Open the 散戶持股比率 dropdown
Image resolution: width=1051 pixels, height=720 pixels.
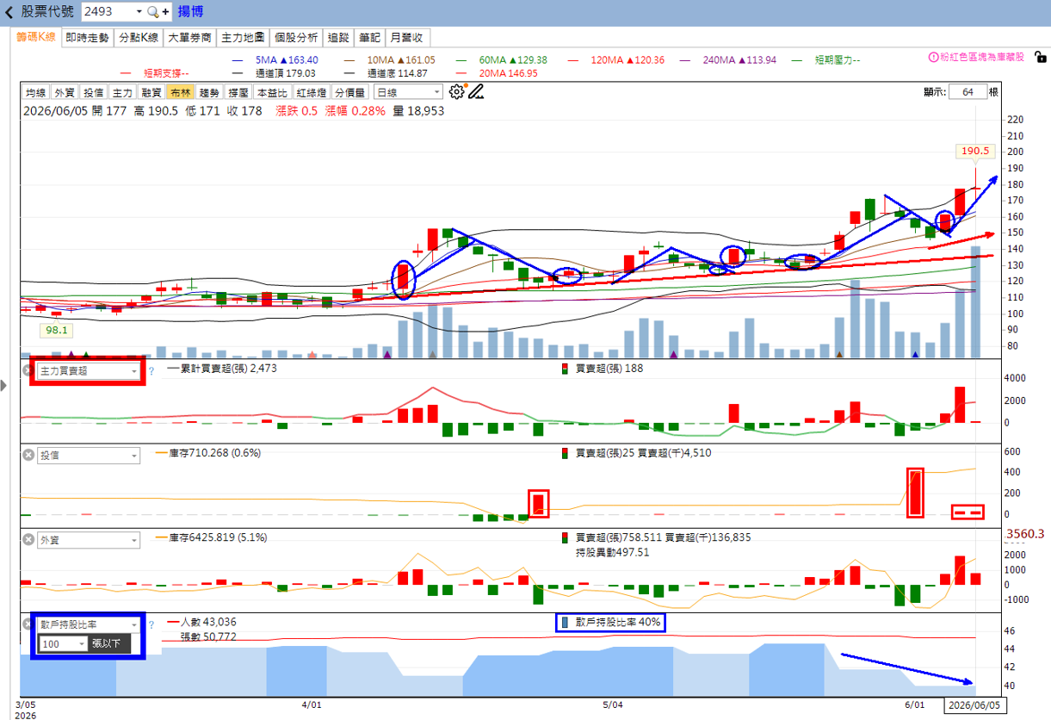click(x=88, y=624)
